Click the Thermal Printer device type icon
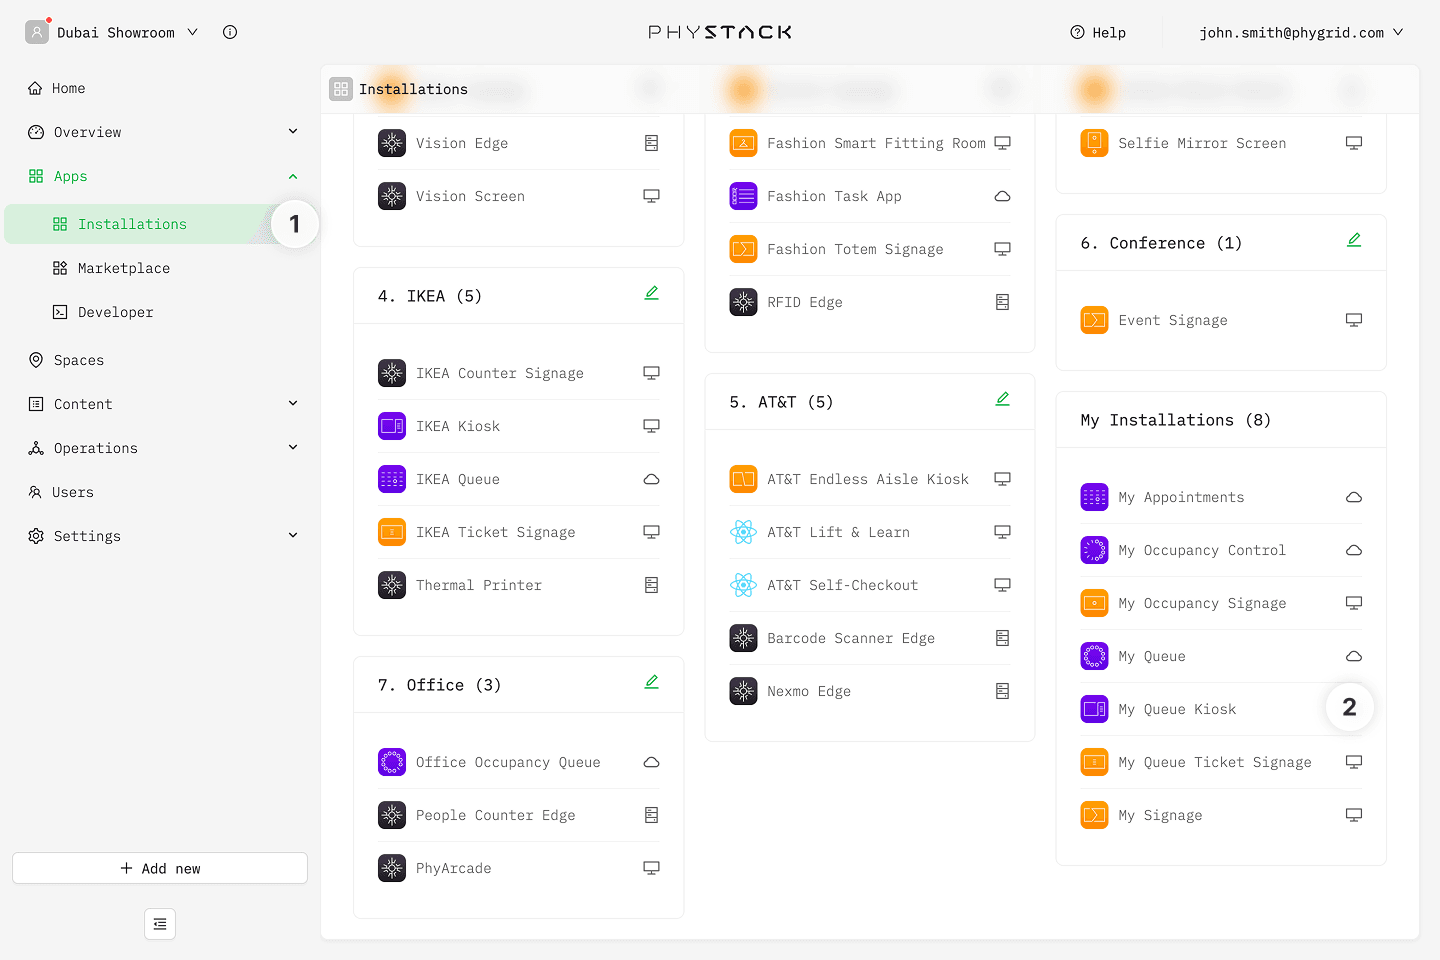 [651, 585]
